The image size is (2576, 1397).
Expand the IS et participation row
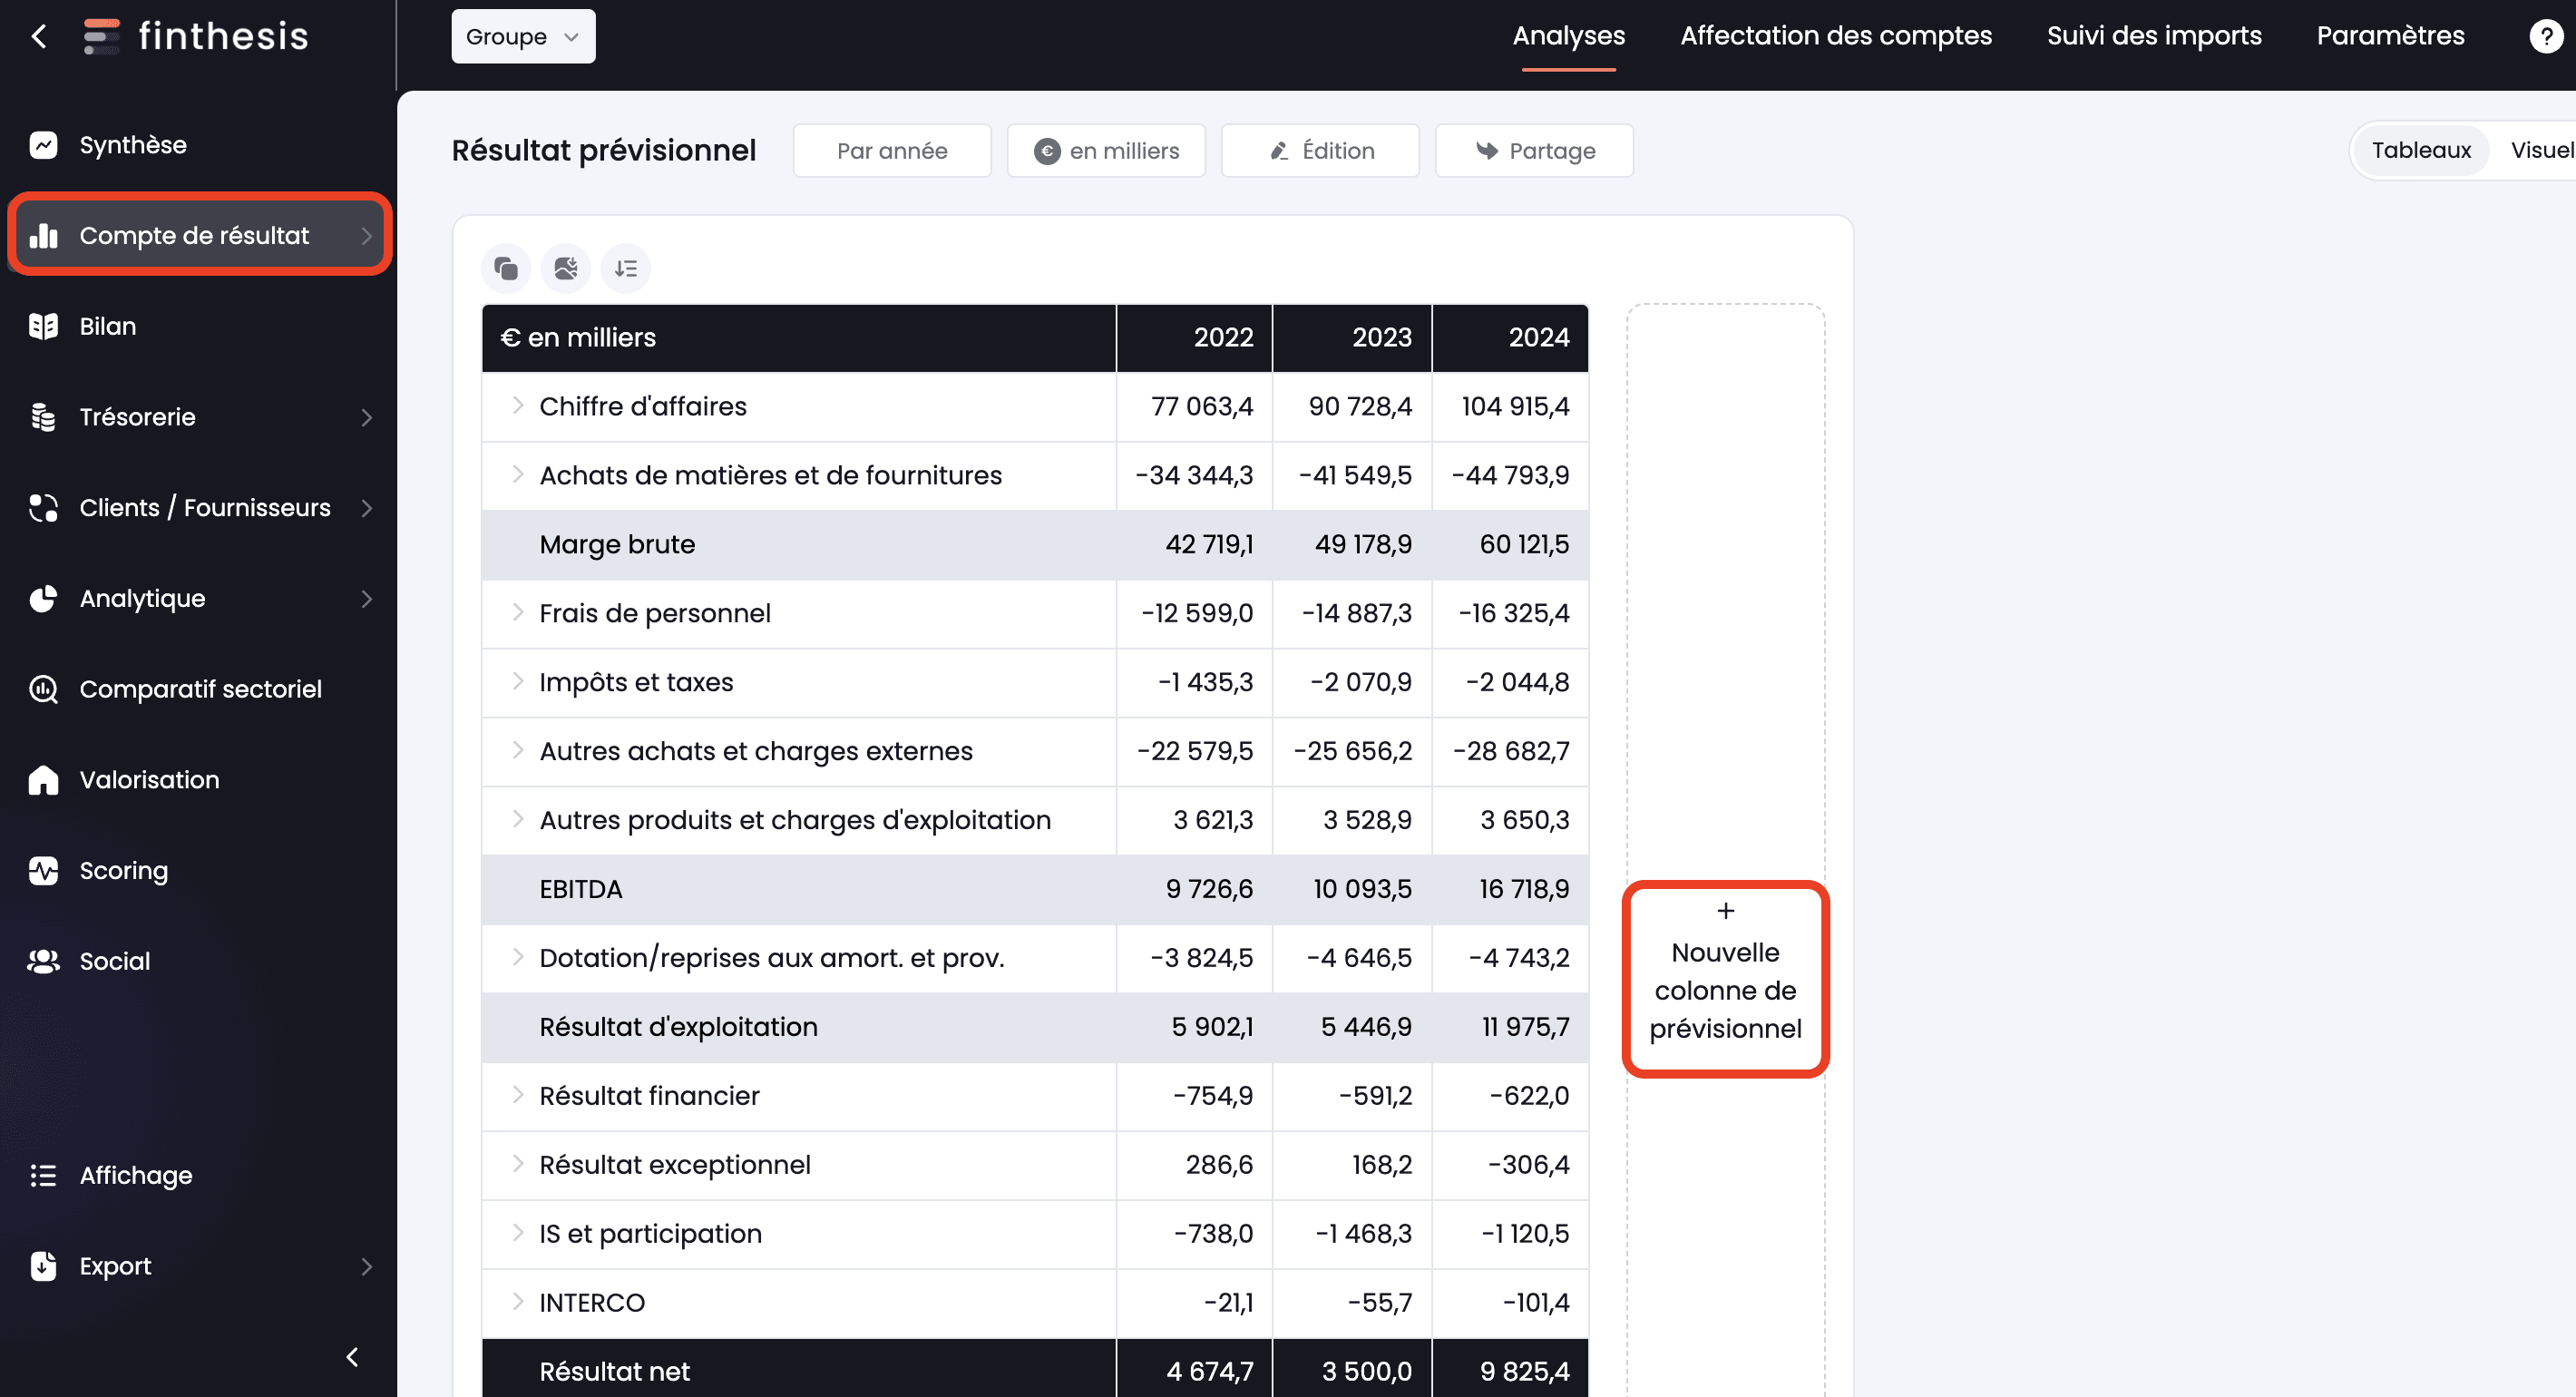517,1234
